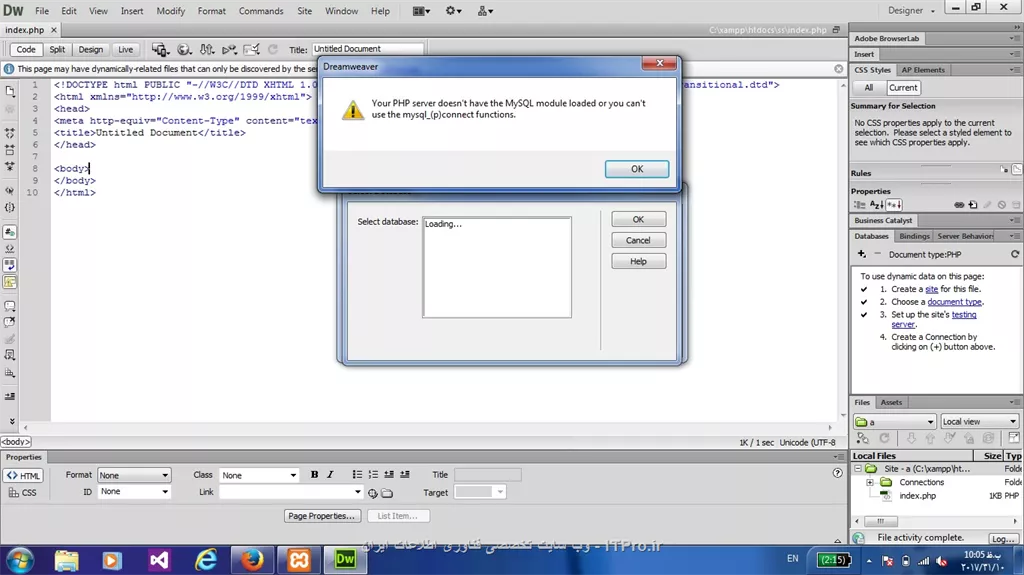
Task: Follow the 'site' link in Databases panel
Action: click(x=931, y=289)
